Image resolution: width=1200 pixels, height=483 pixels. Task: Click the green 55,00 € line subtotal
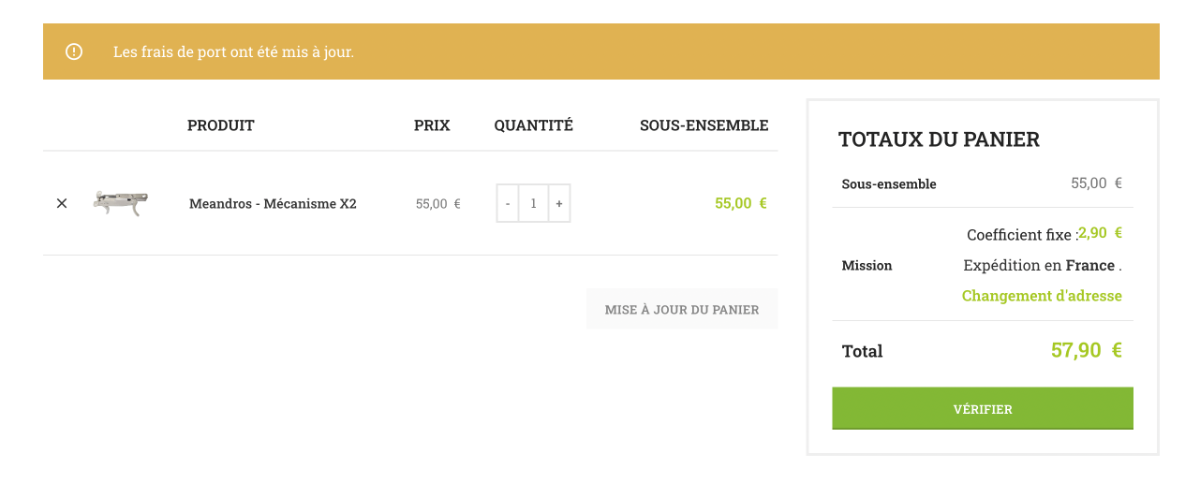pyautogui.click(x=741, y=203)
